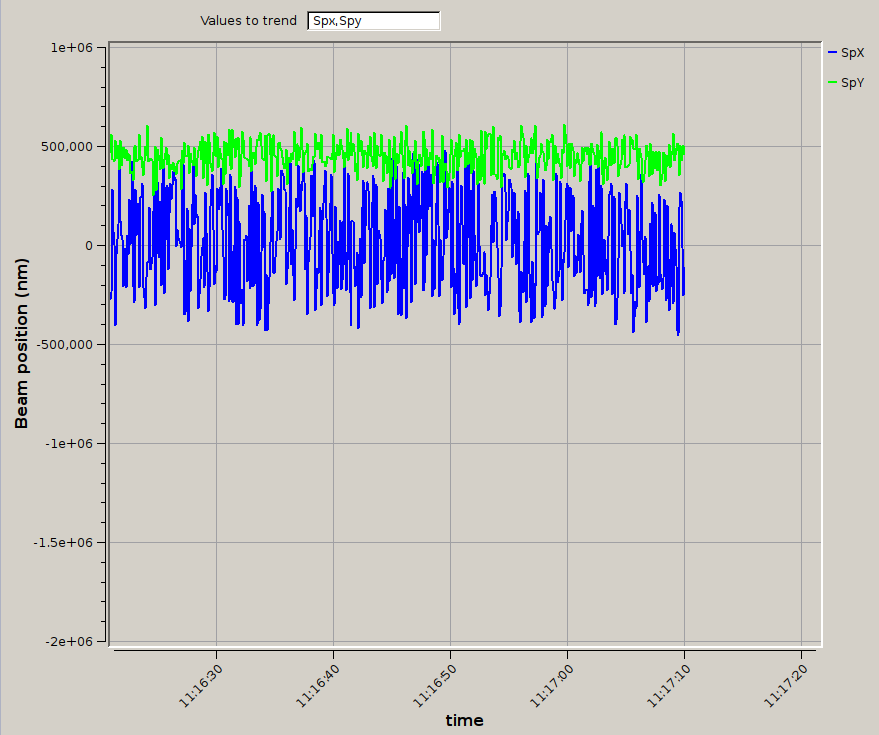Screen dimensions: 879x735
Task: Click the 1e+06 y-axis tick label
Action: pos(71,48)
